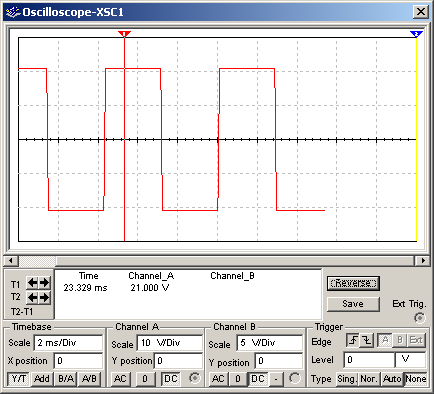Set trigger type to Sing.

coord(347,379)
